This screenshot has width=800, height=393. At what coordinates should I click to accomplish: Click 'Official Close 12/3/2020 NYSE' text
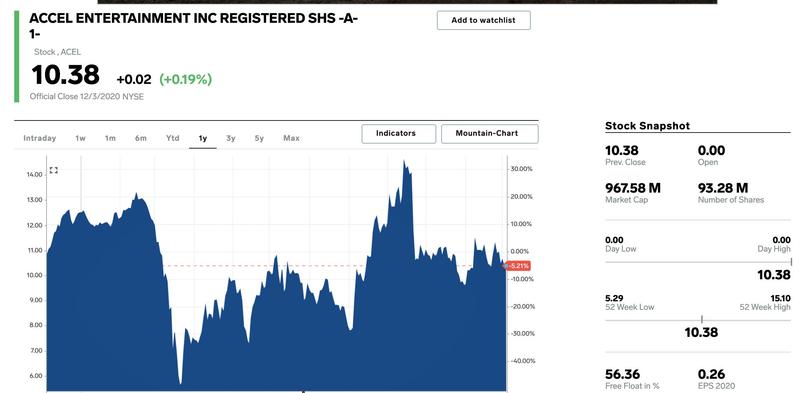pos(87,96)
